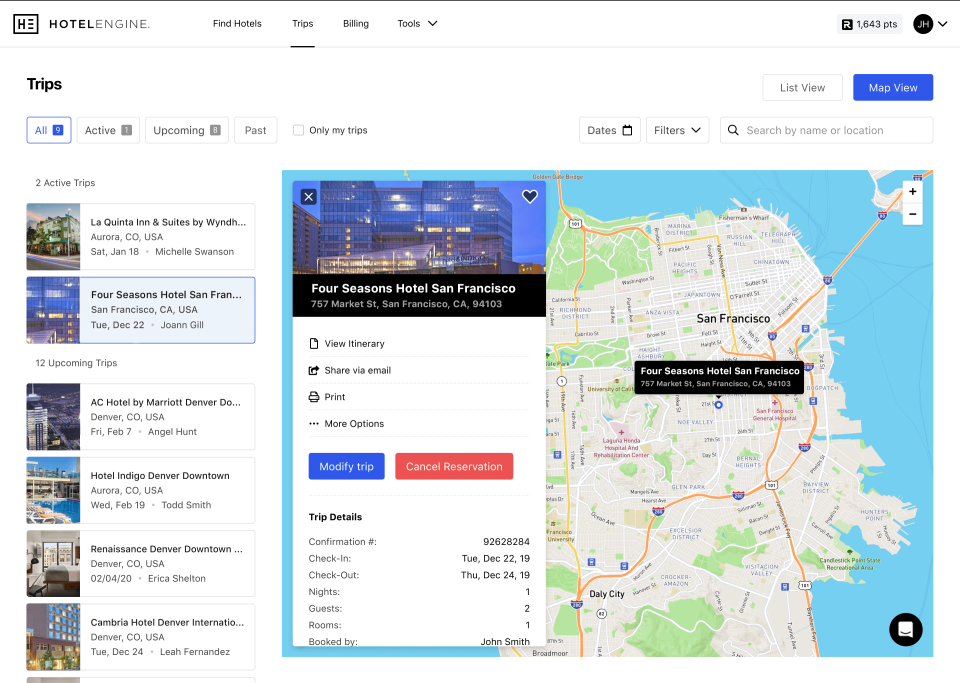Open the Tools dropdown menu
Viewport: 960px width, 683px height.
coord(417,23)
